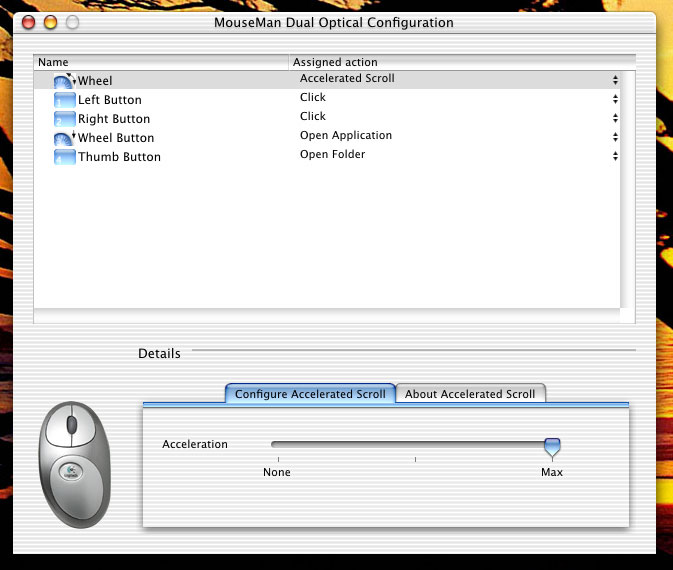Click the Open Folder action text
Image resolution: width=673 pixels, height=570 pixels.
(333, 154)
